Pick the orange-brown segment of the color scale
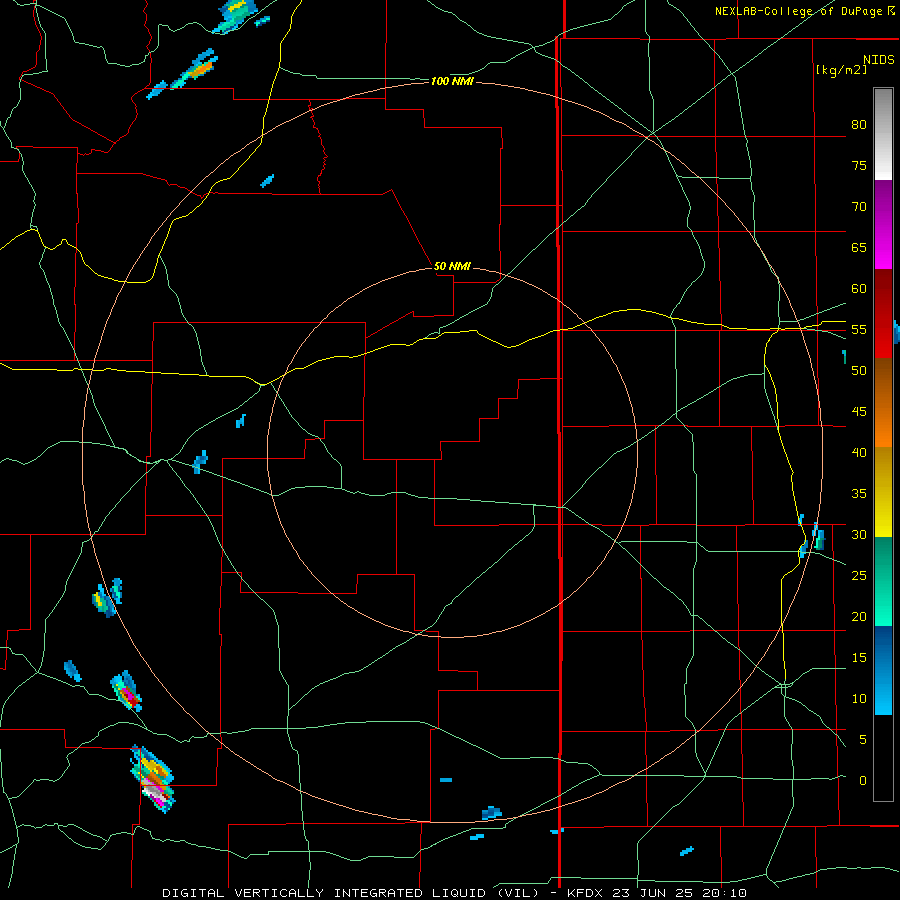The width and height of the screenshot is (900, 900). (883, 402)
